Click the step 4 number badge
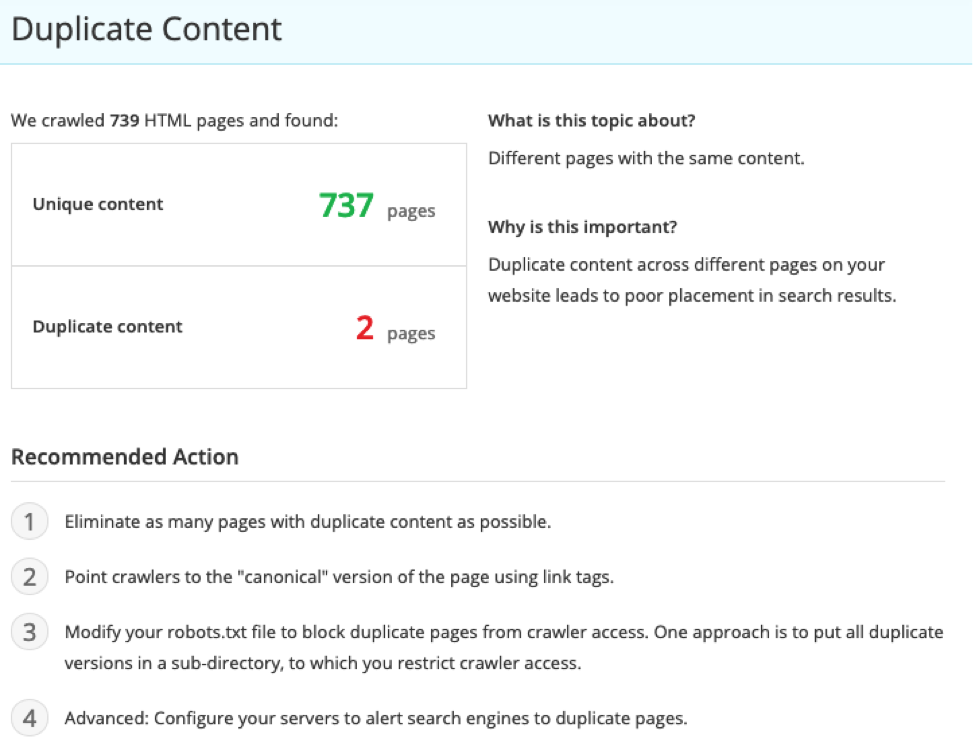Viewport: 974px width, 754px height. tap(30, 718)
